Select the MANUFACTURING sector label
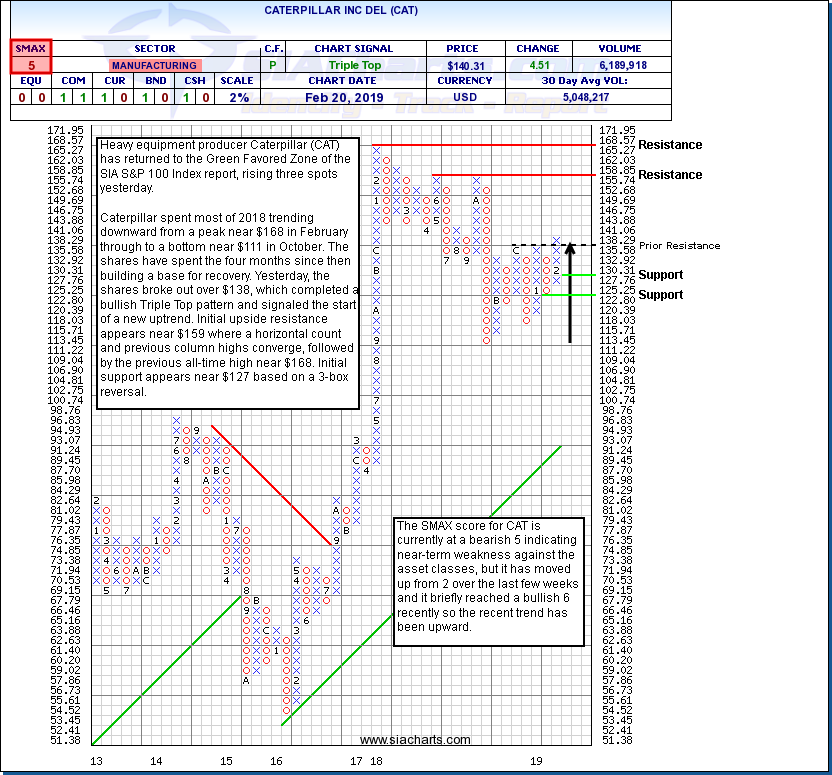 [153, 65]
